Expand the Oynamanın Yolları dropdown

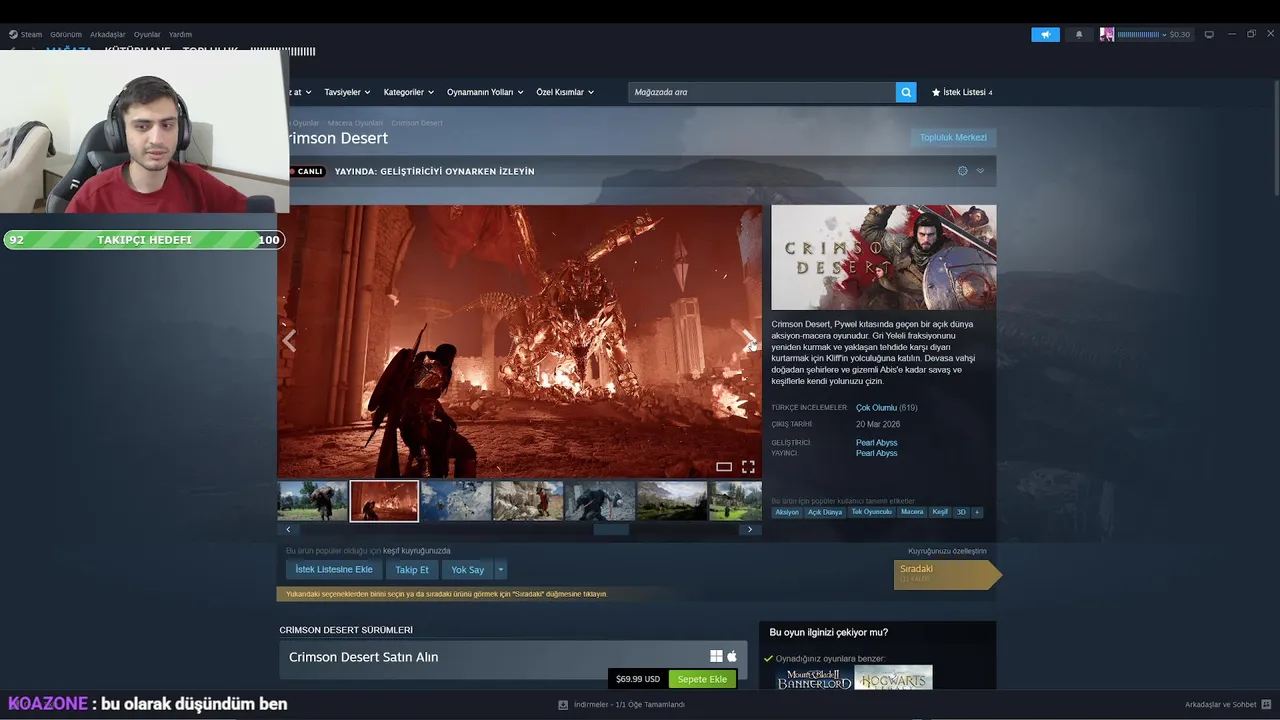(x=485, y=92)
